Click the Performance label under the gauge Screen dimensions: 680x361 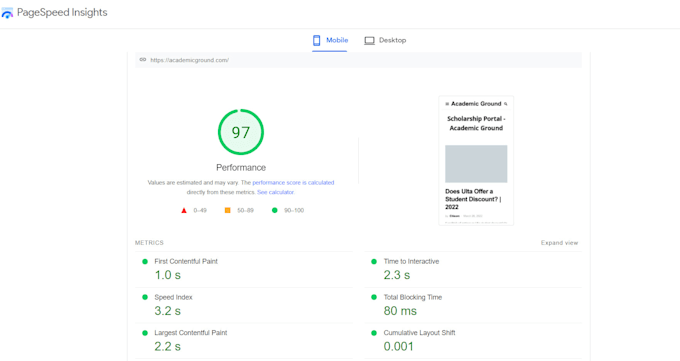click(x=241, y=167)
